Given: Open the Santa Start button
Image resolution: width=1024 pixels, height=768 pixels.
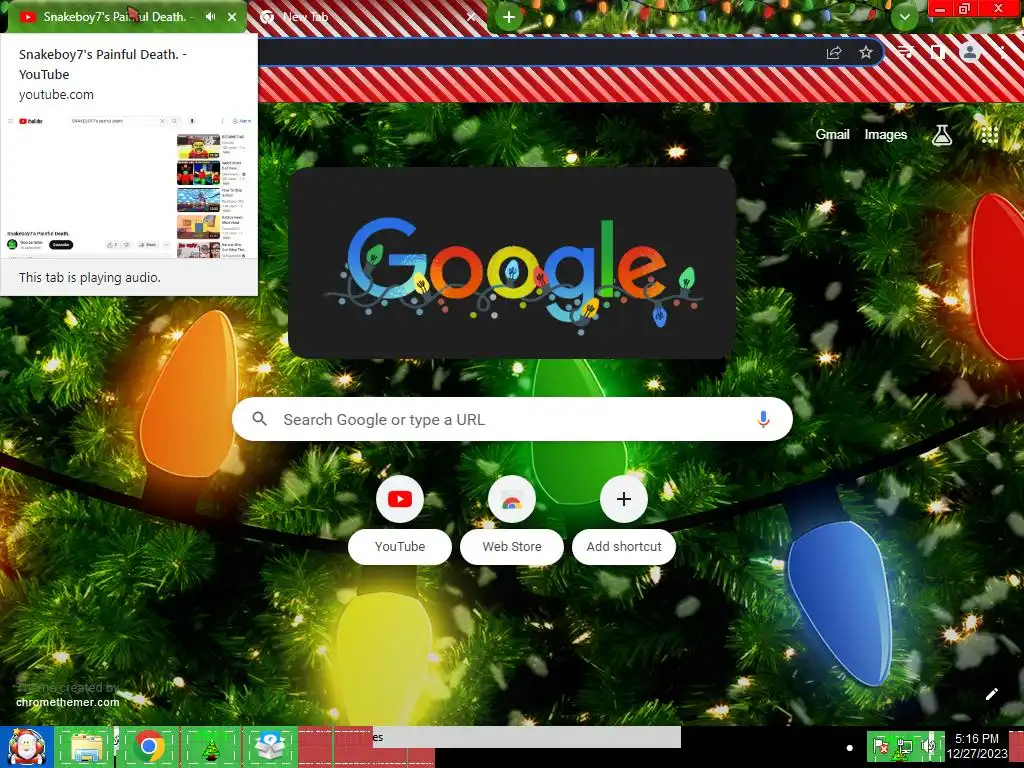Looking at the screenshot, I should click(x=26, y=747).
